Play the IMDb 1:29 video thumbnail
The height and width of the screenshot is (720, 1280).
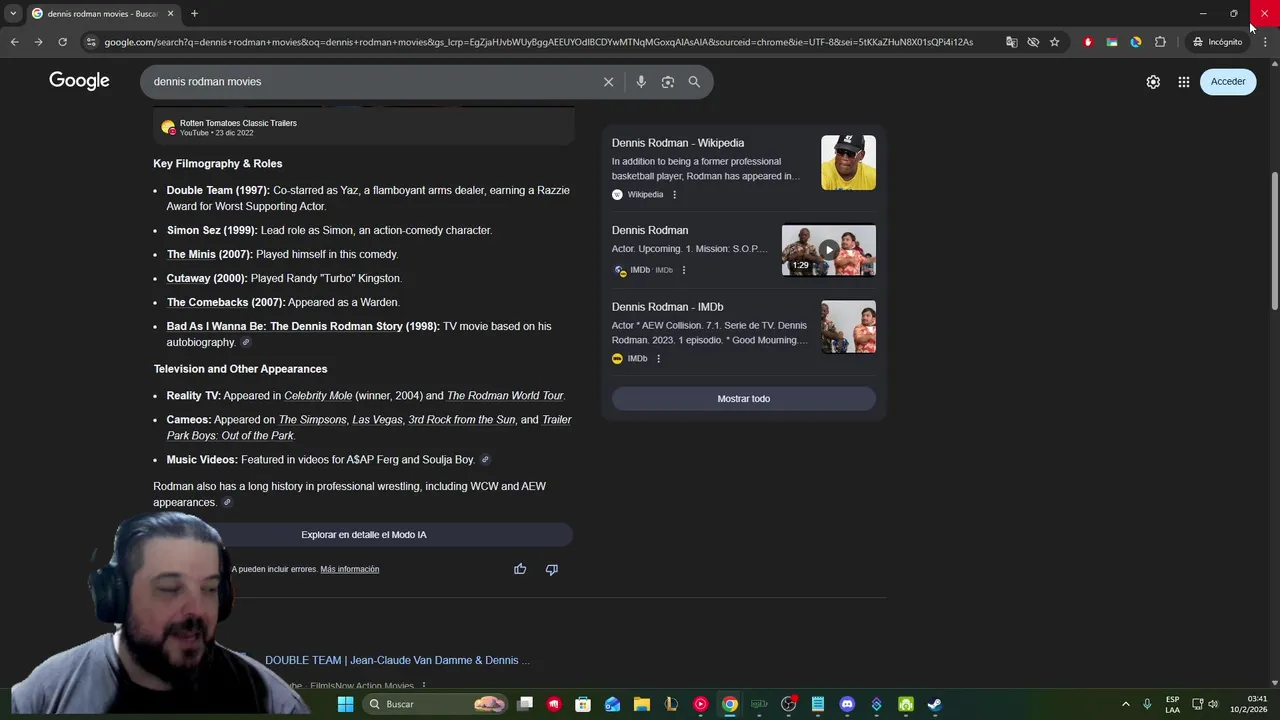point(828,250)
